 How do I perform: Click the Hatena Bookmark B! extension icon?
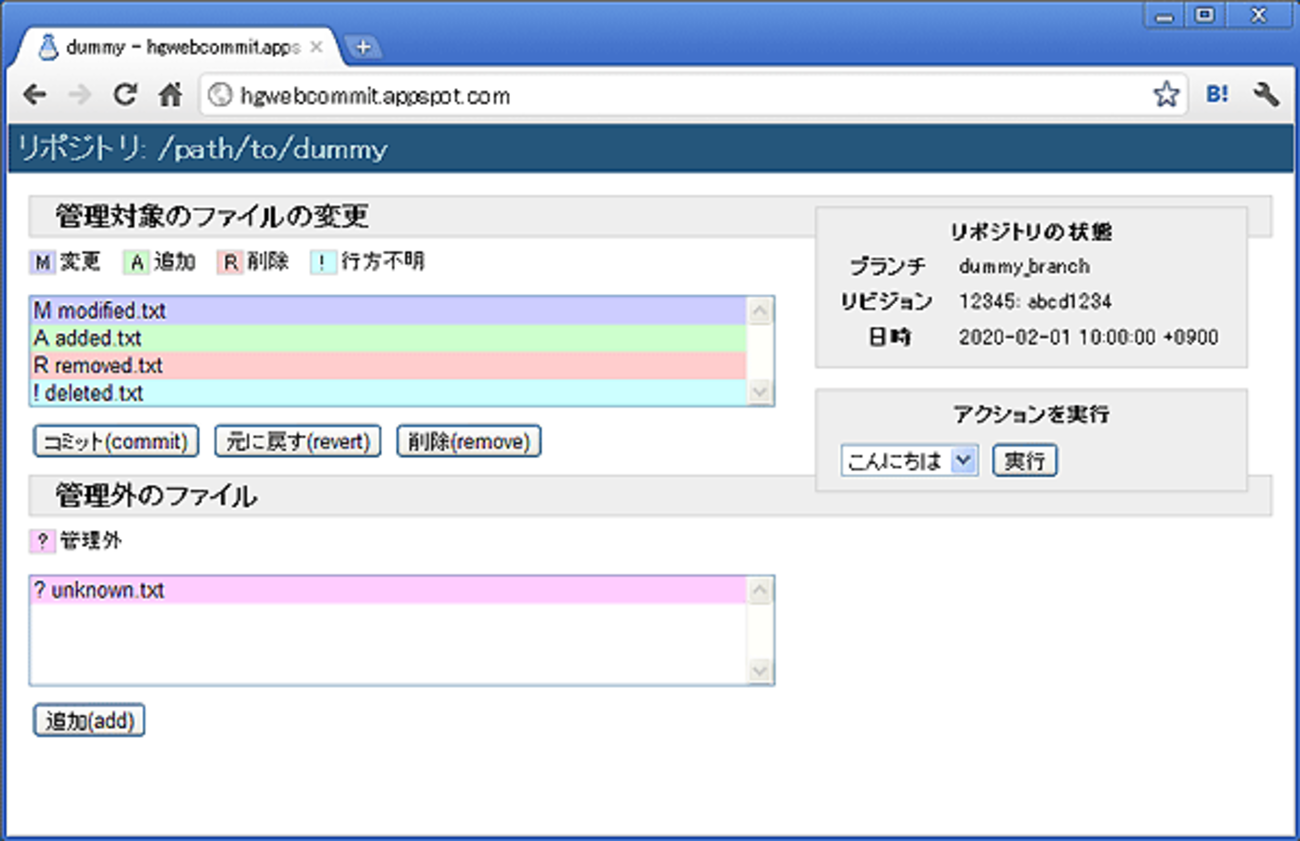pyautogui.click(x=1218, y=95)
